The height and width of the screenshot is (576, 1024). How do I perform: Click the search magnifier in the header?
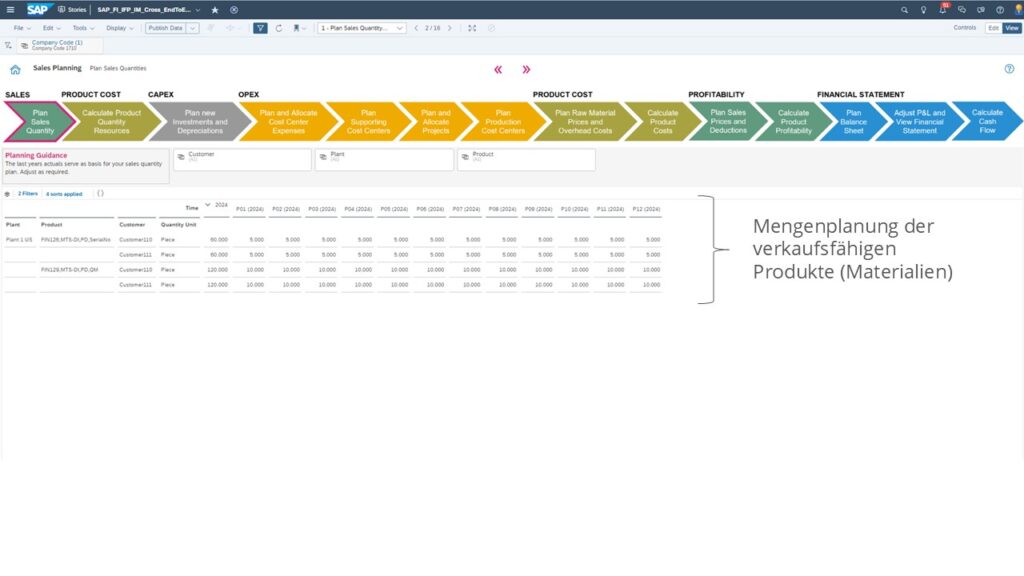(x=905, y=9)
